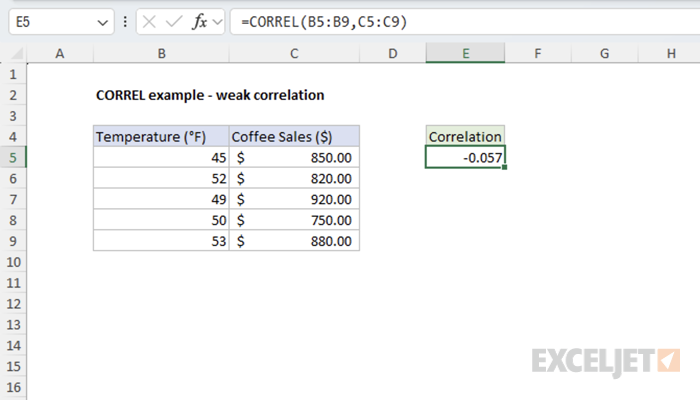The image size is (700, 400).
Task: Select column C header
Action: point(294,54)
